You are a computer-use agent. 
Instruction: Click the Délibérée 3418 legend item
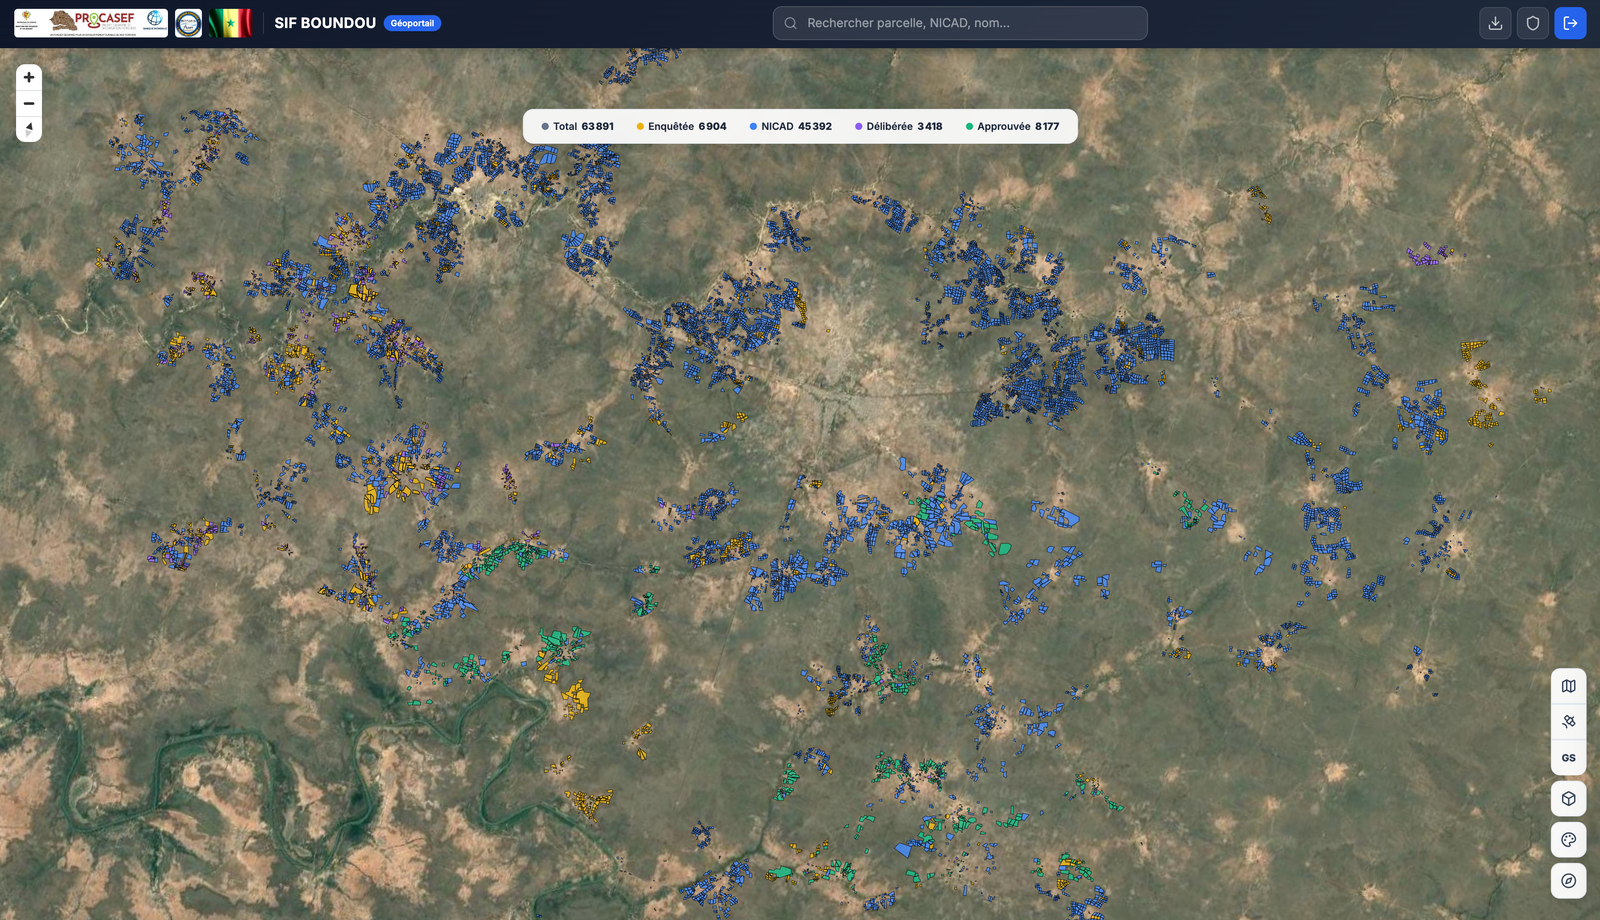point(899,127)
